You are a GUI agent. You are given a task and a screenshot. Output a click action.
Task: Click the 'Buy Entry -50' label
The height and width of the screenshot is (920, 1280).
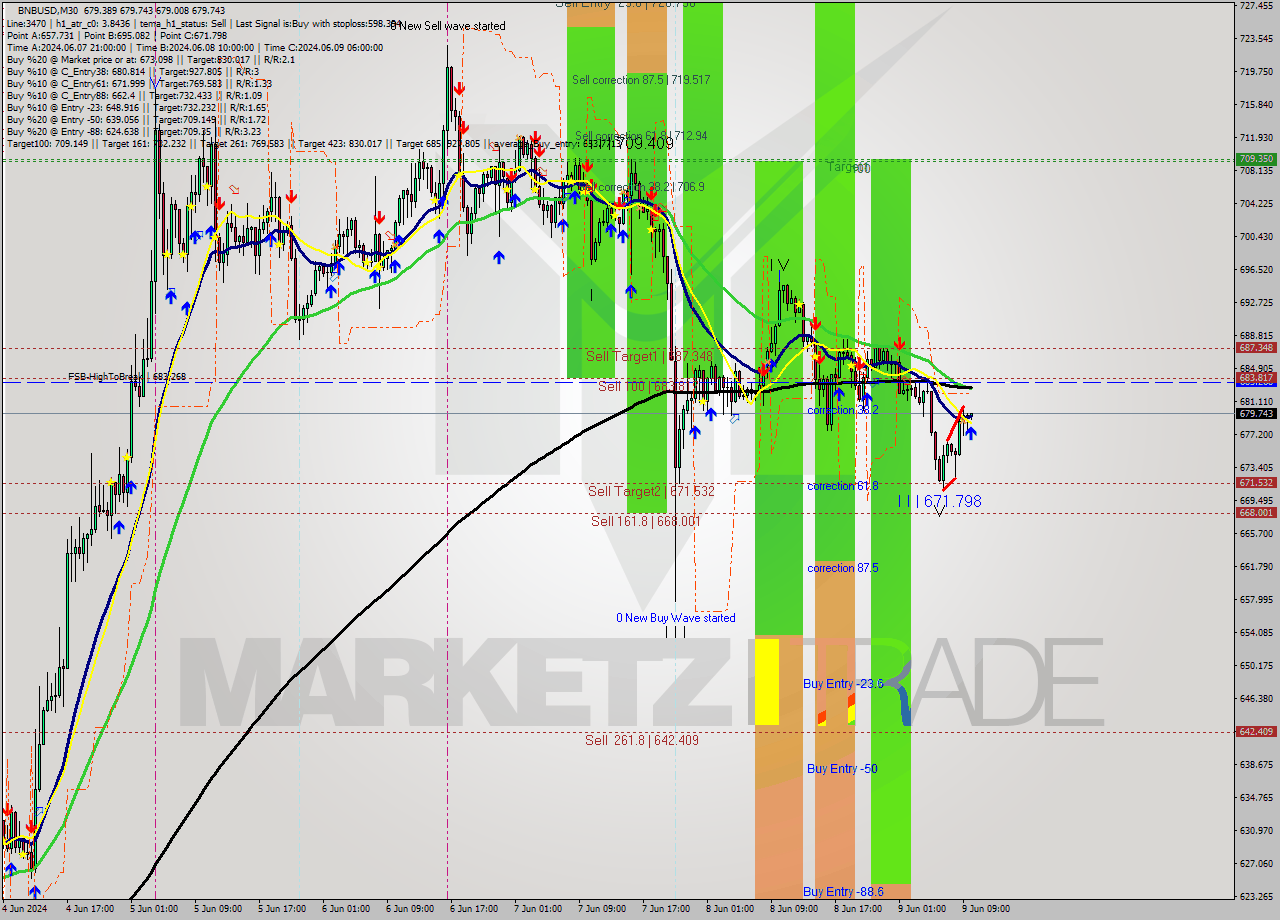(843, 768)
